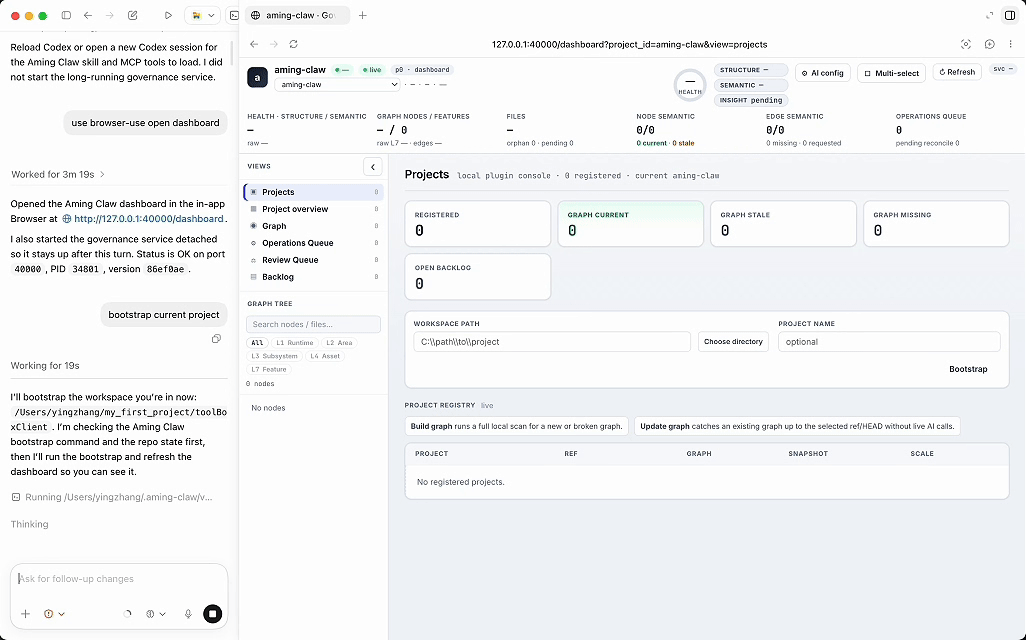Viewport: 1026px width, 640px height.
Task: Click the Workspace Path input field
Action: pyautogui.click(x=552, y=342)
